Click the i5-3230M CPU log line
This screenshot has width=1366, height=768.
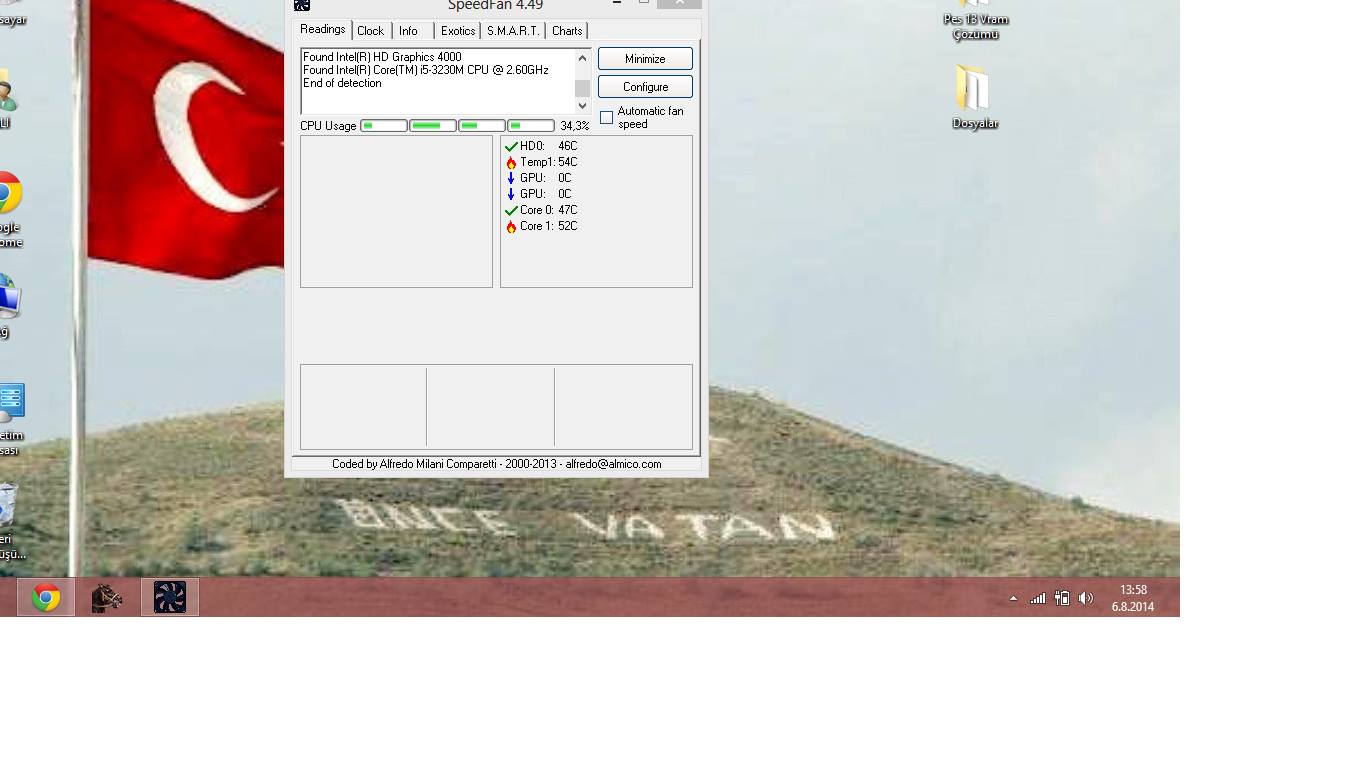[426, 70]
